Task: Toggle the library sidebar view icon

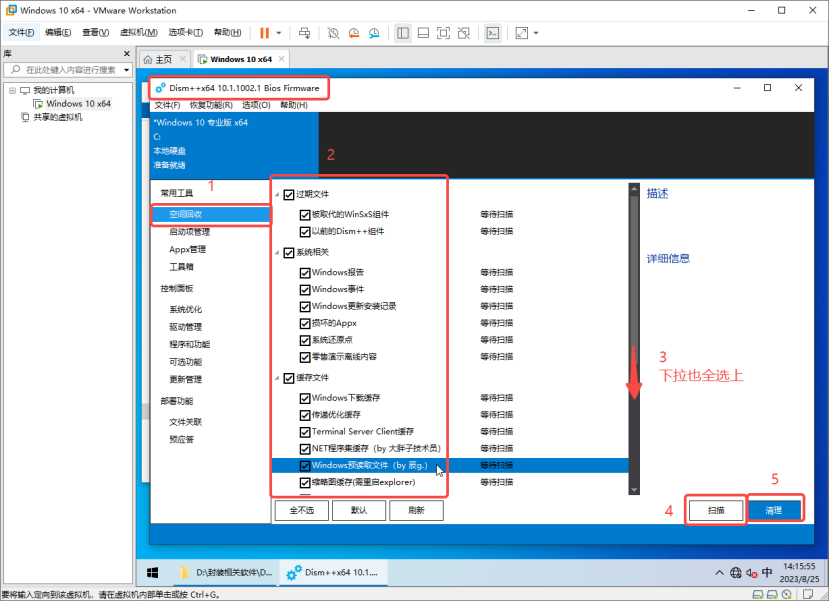Action: (403, 33)
